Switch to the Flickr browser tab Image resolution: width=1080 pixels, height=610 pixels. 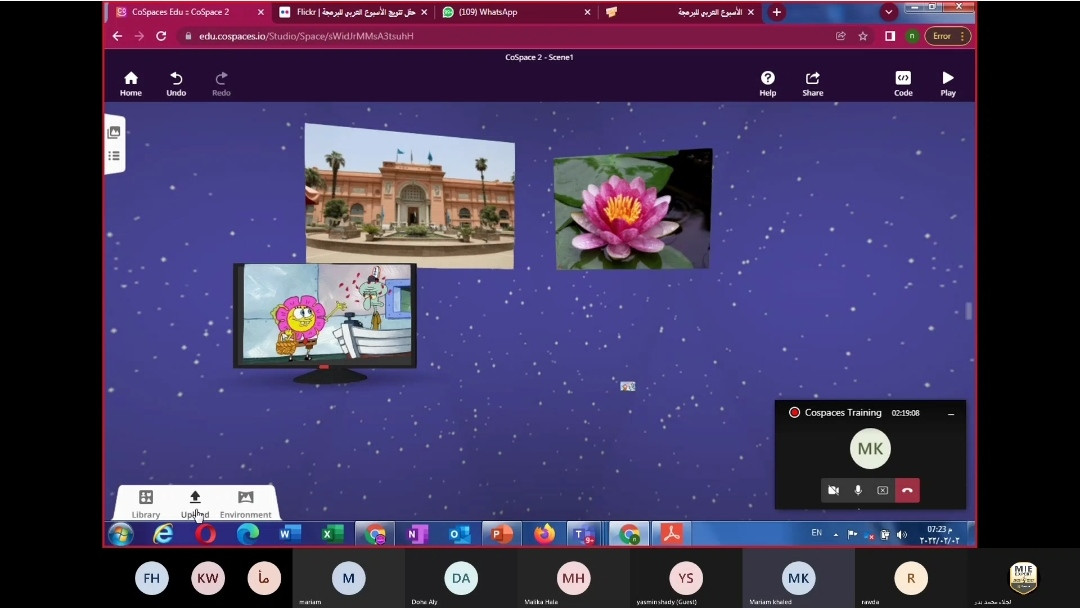(355, 12)
